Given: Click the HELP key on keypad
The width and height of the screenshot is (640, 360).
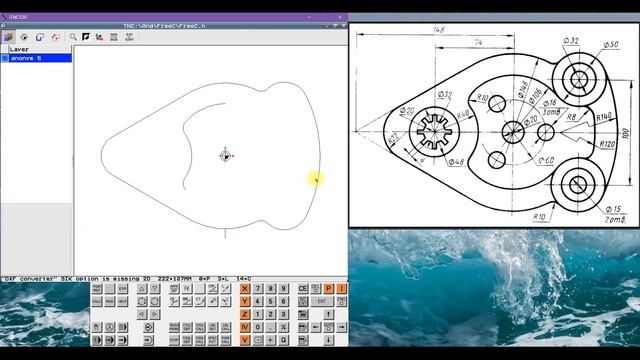Looking at the screenshot, I should point(122,301).
